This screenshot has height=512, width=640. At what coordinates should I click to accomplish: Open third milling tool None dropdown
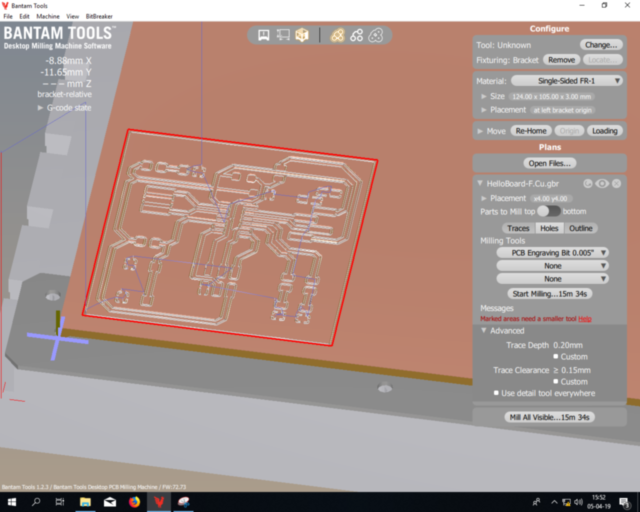click(x=552, y=279)
